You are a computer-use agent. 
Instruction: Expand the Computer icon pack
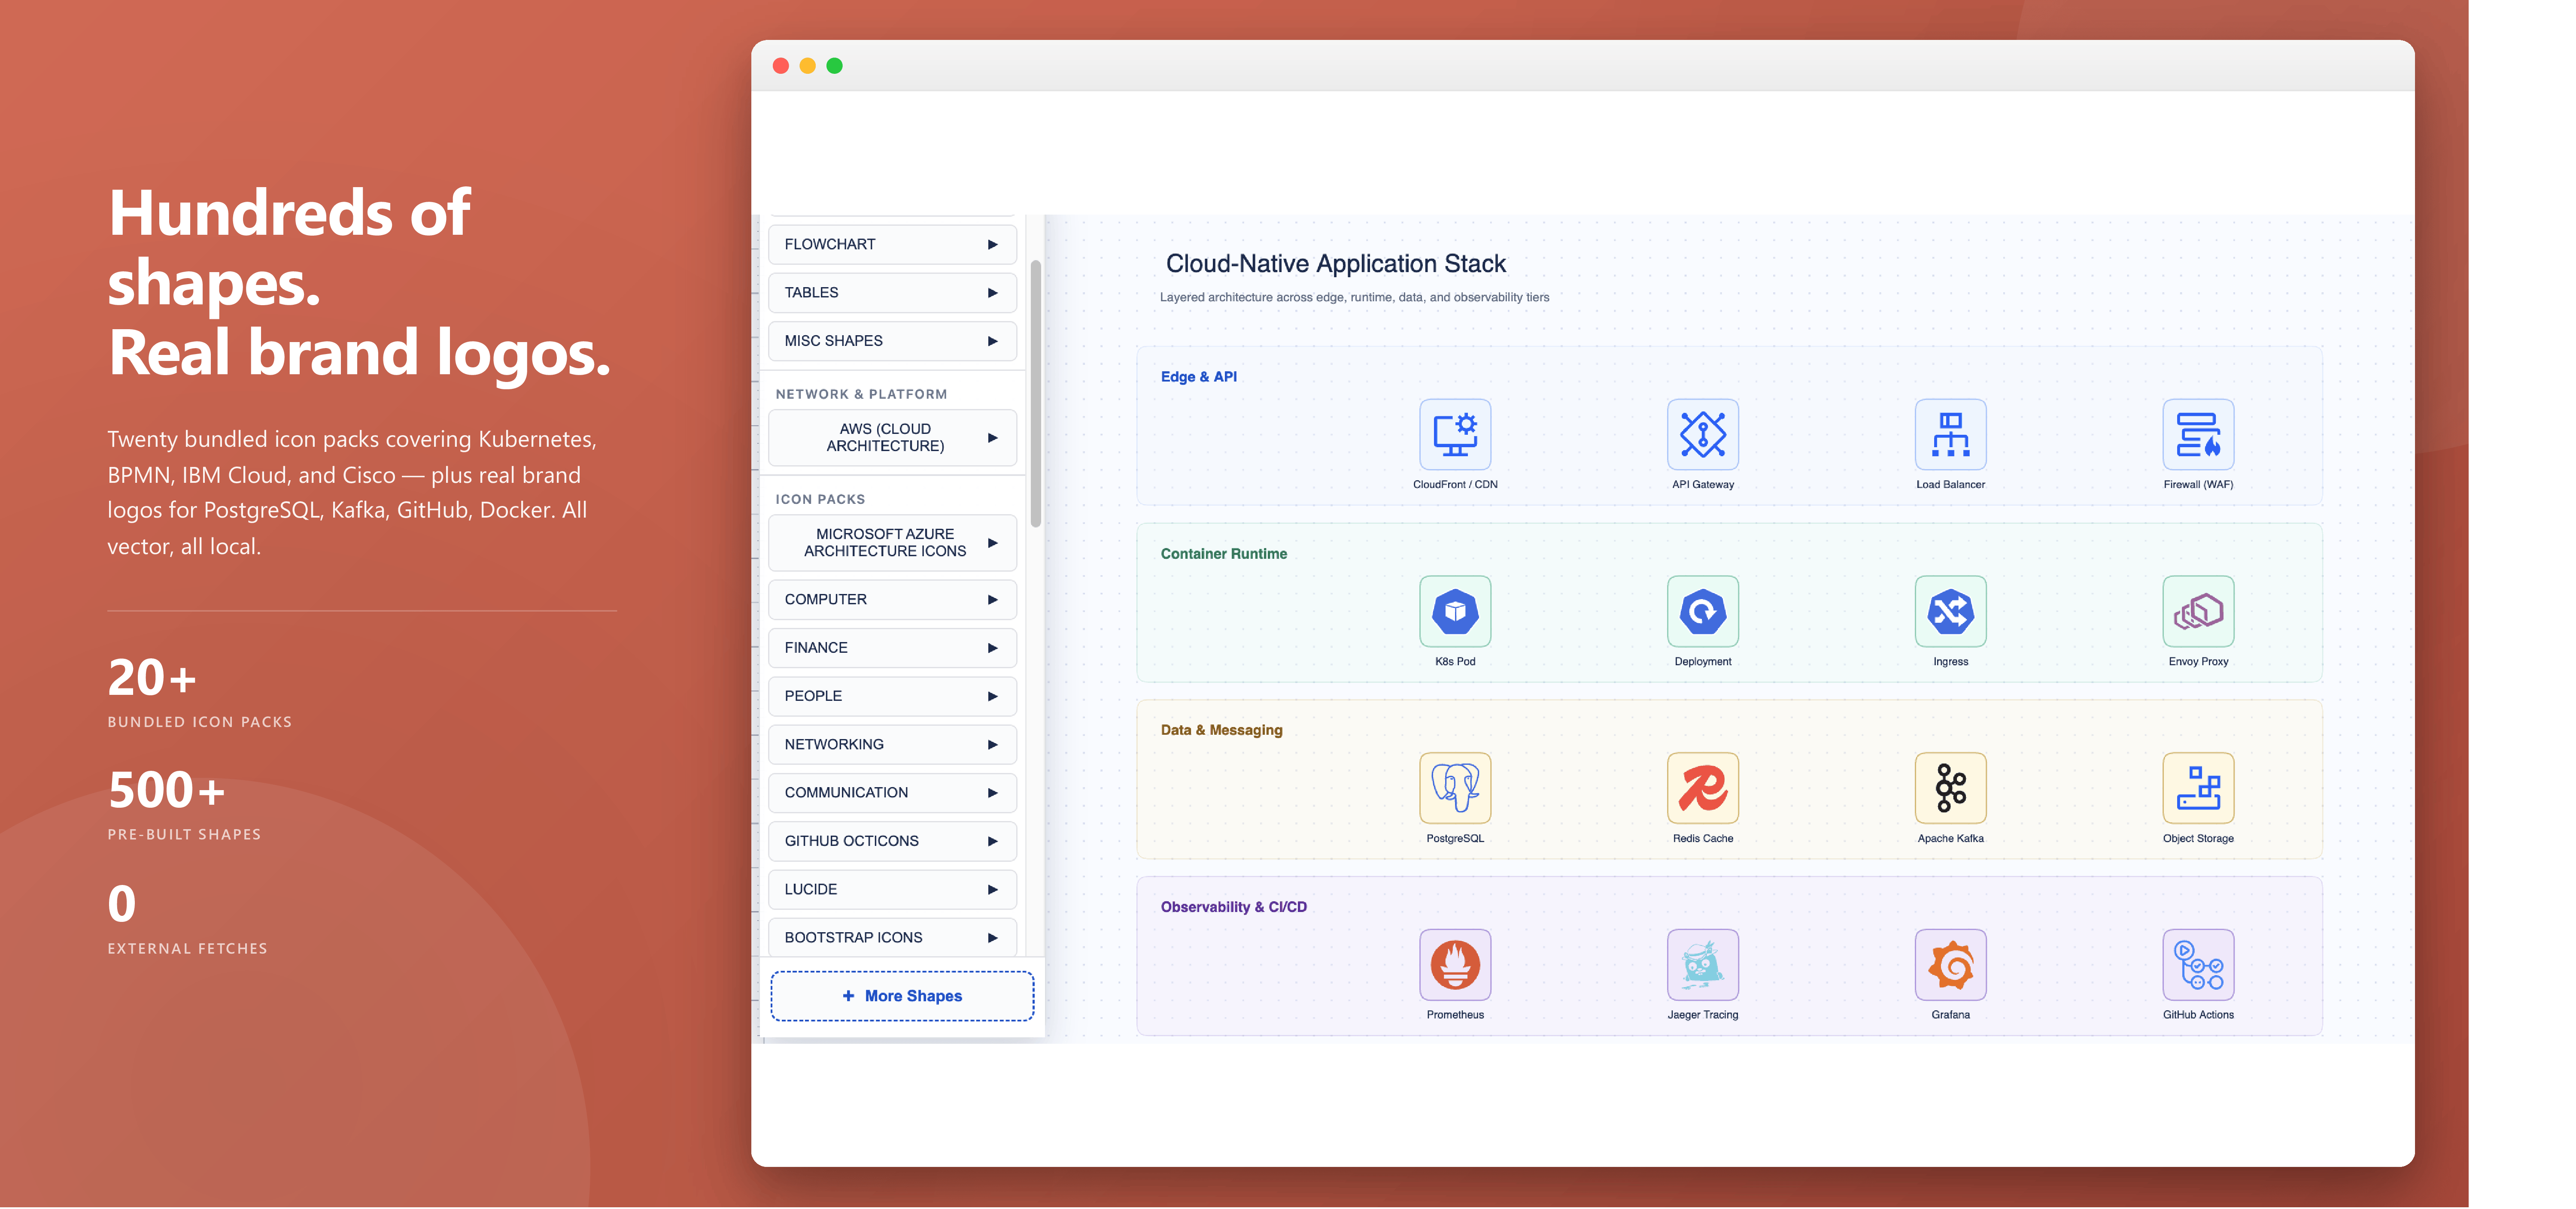point(892,599)
